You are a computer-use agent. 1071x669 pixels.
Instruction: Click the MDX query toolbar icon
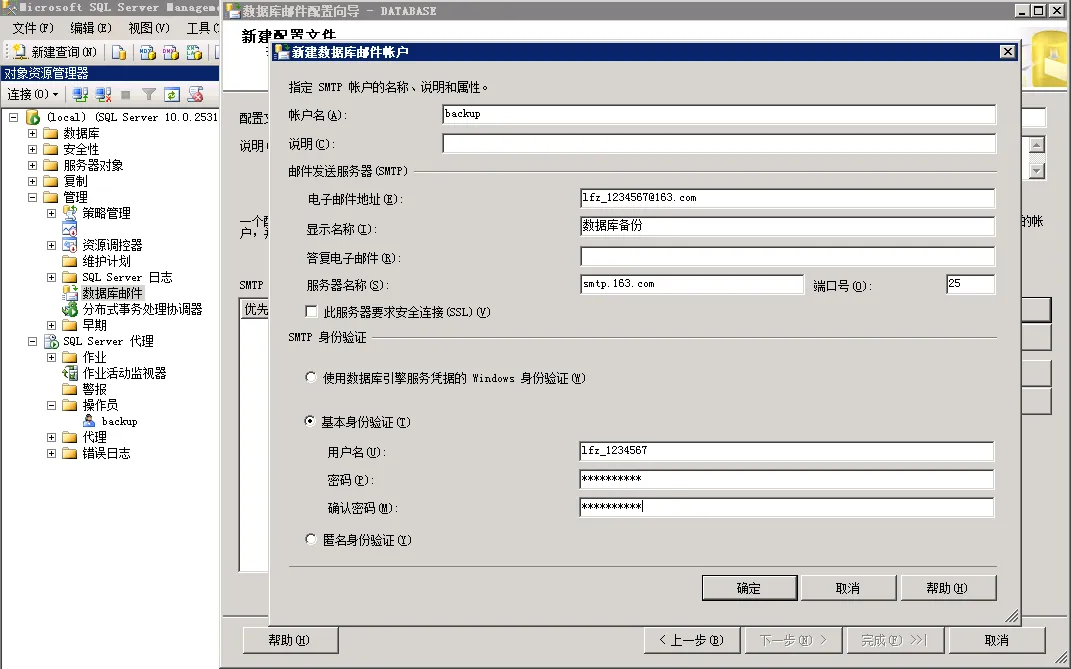tap(148, 53)
